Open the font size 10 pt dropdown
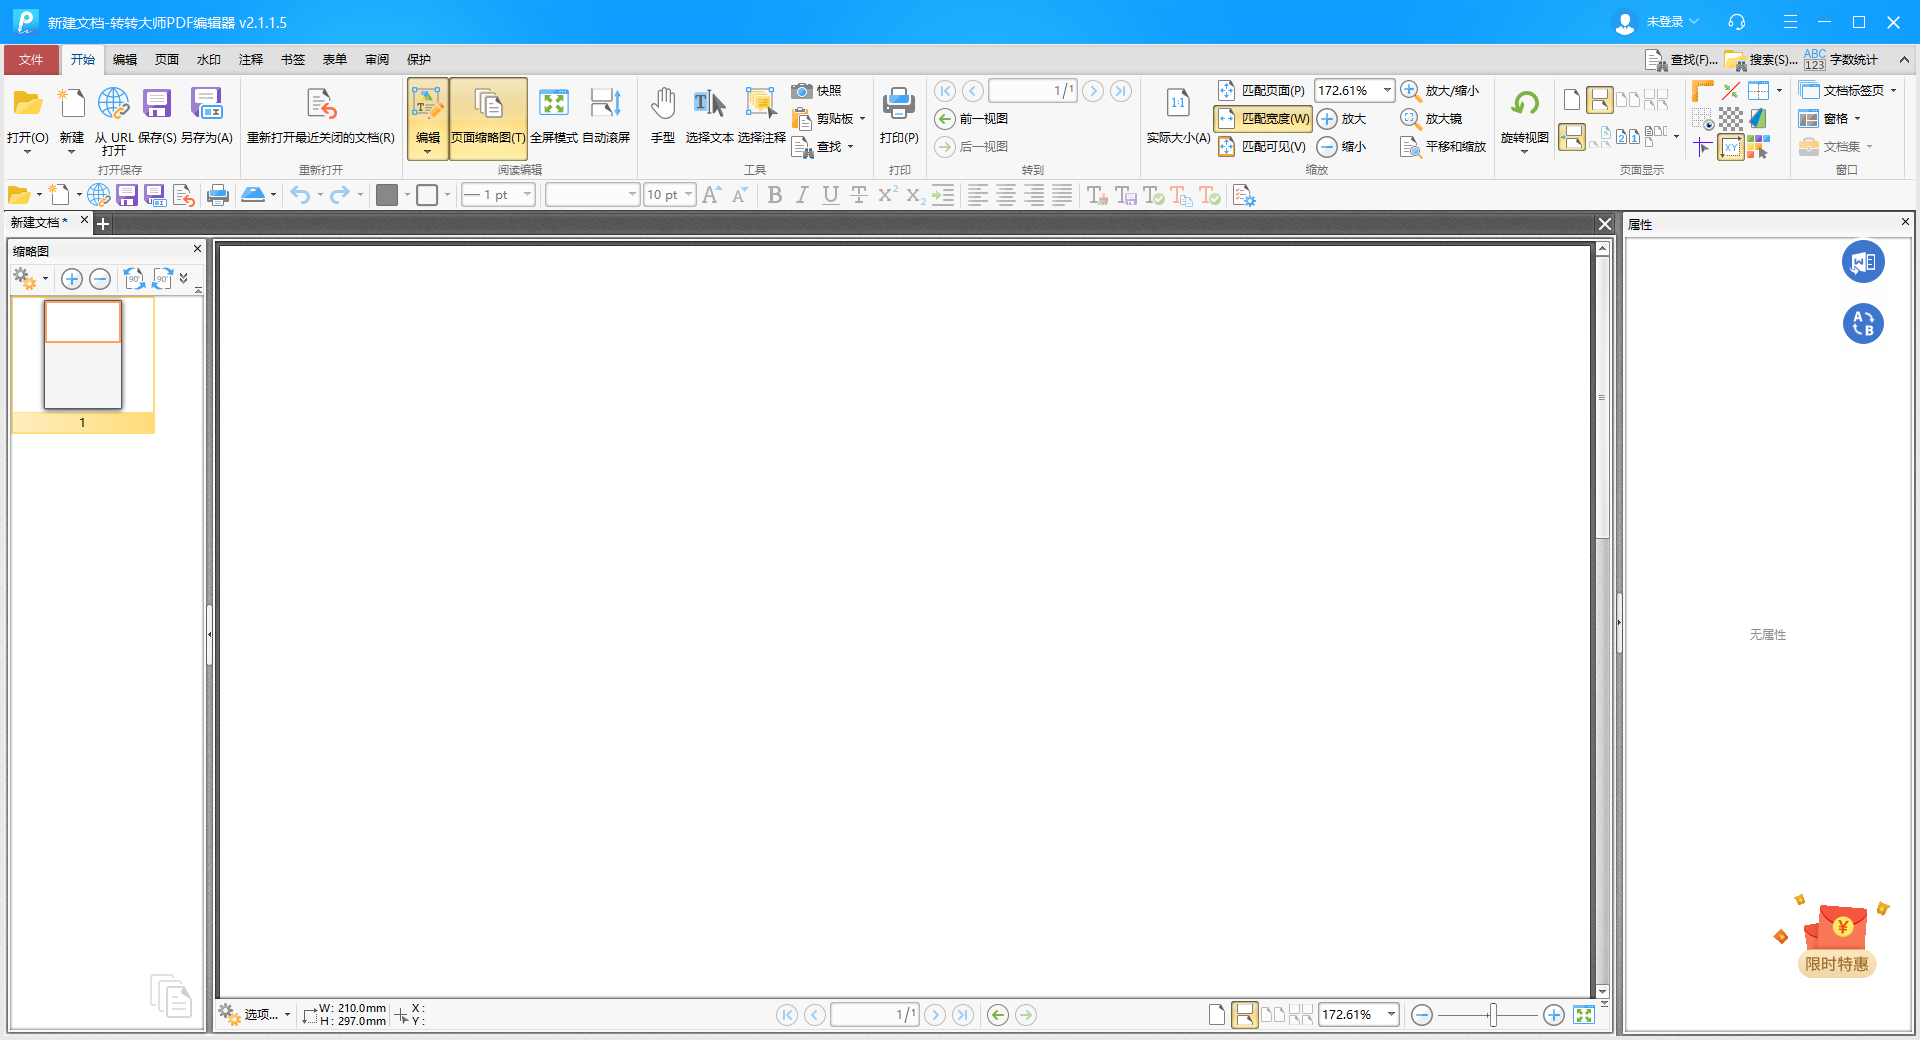 pos(689,195)
